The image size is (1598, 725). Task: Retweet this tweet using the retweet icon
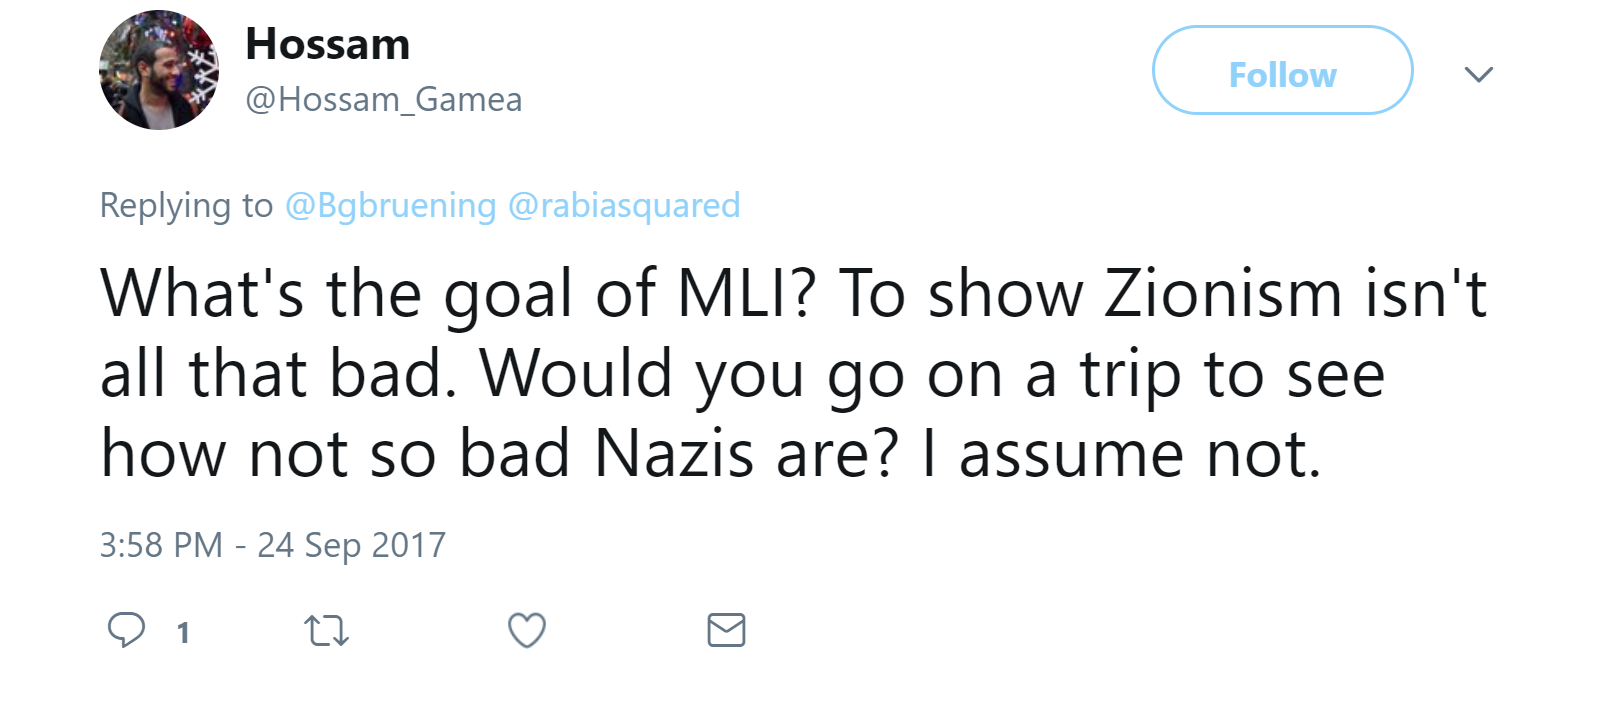[326, 631]
